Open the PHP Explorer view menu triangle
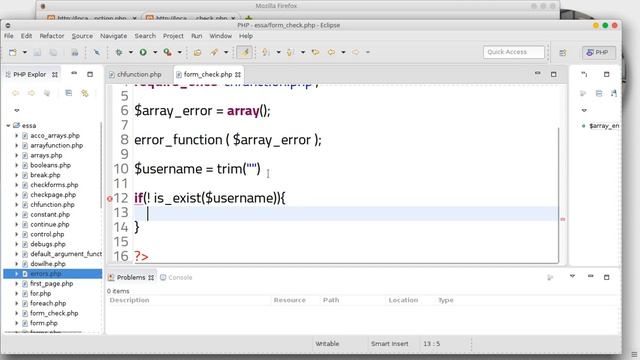This screenshot has height=360, width=640. tap(17, 110)
